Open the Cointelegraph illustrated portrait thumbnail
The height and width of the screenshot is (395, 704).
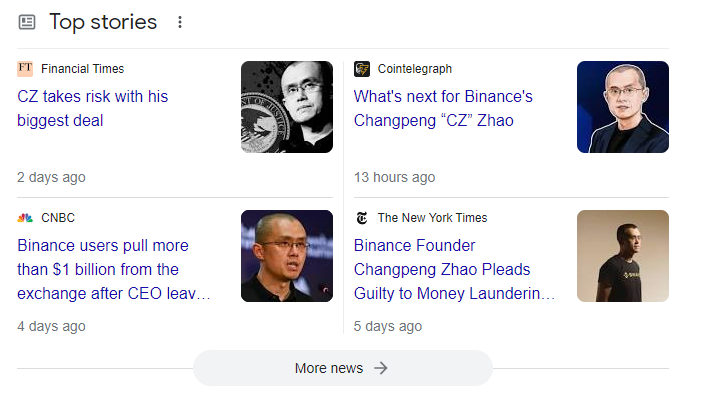pos(623,107)
